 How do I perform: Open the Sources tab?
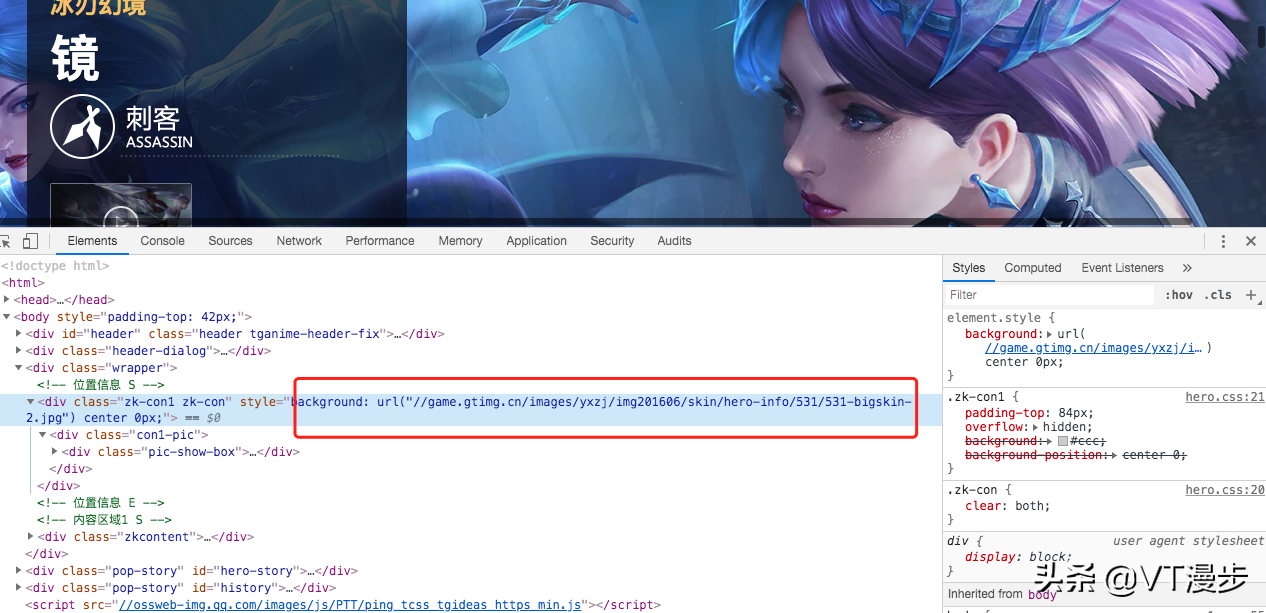coord(230,241)
